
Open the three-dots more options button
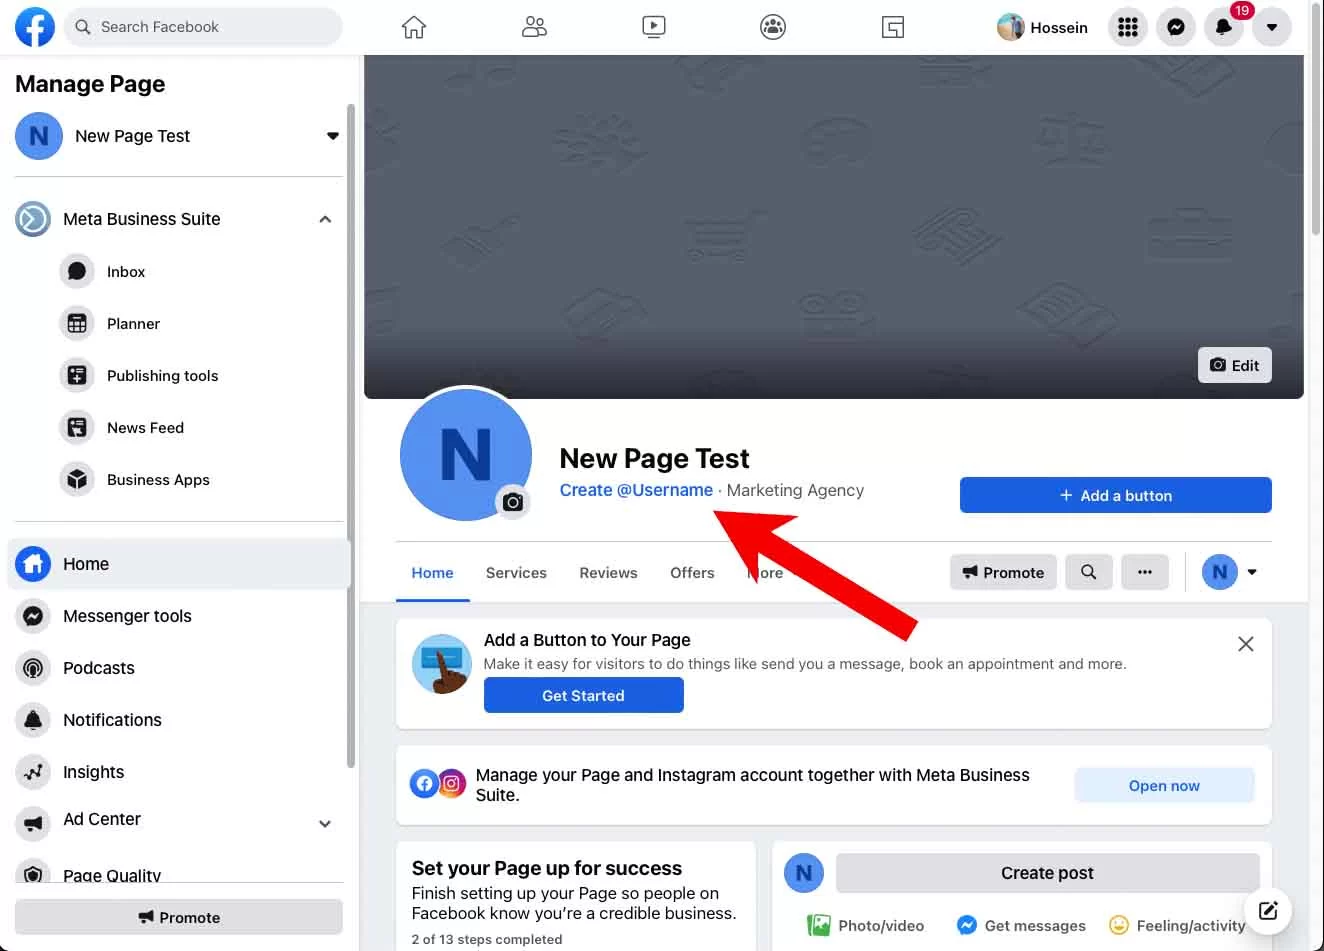click(1144, 572)
